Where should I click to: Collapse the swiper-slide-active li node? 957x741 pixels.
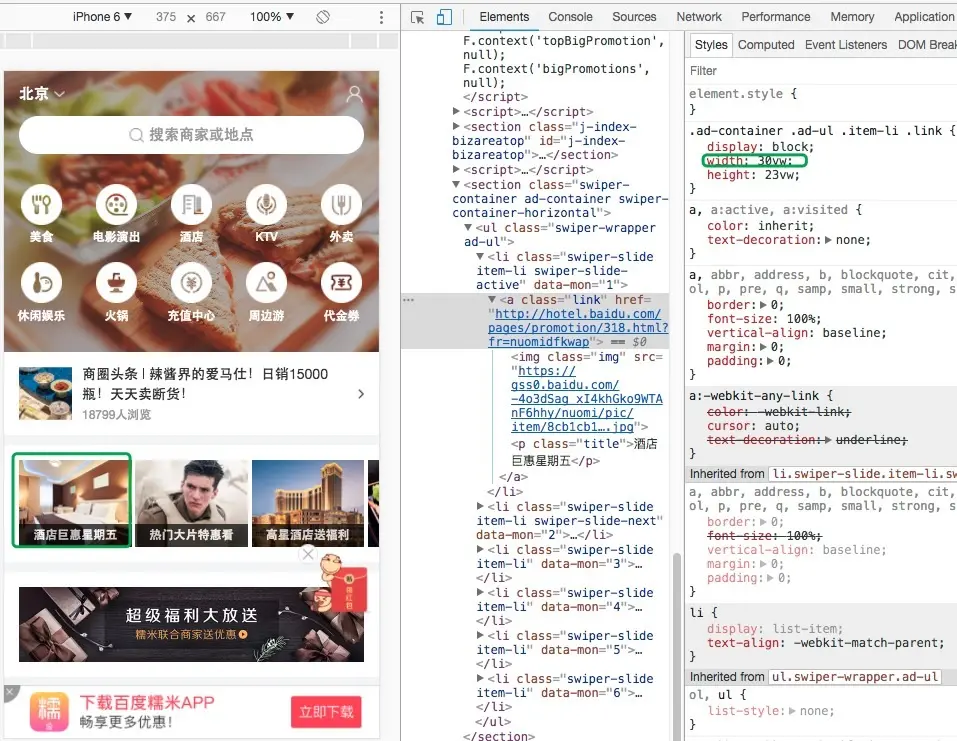click(x=480, y=256)
